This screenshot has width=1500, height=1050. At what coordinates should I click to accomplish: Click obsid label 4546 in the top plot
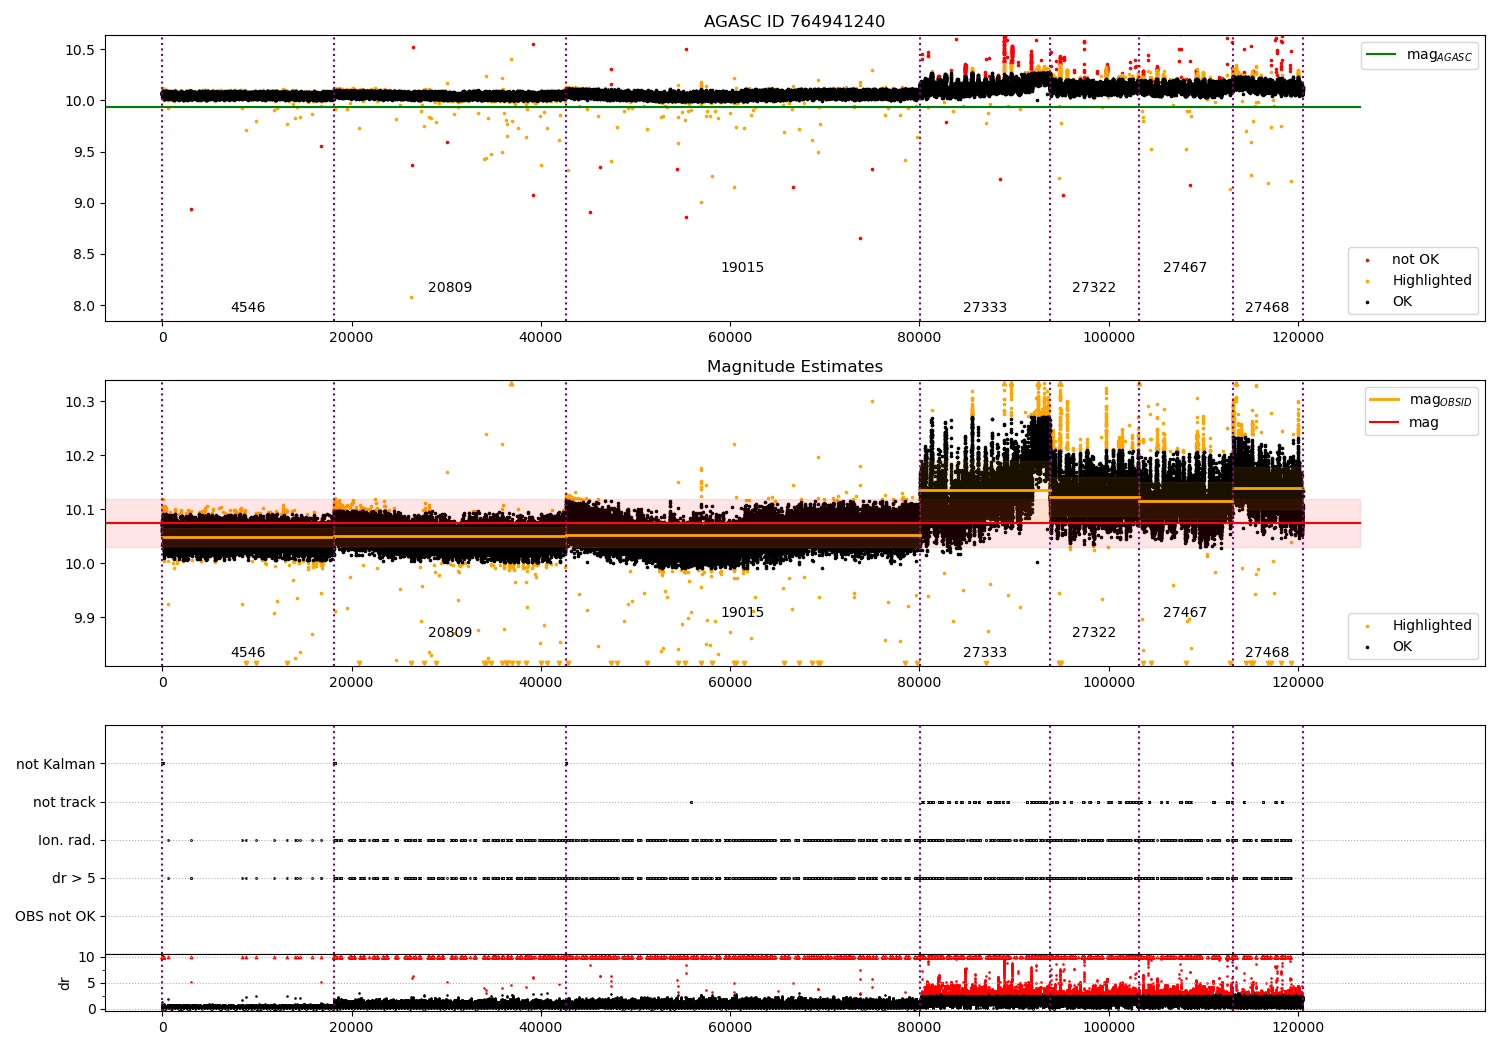click(248, 308)
